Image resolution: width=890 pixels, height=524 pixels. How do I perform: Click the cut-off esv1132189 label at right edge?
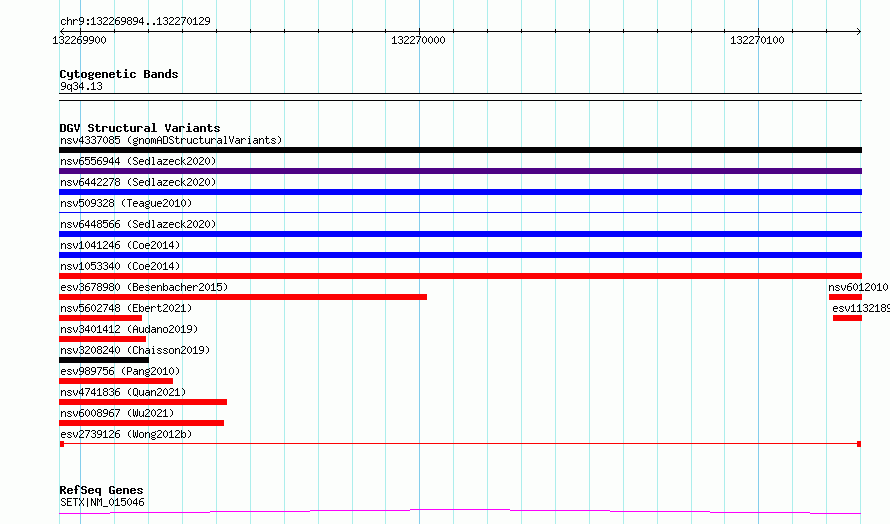[x=861, y=308]
